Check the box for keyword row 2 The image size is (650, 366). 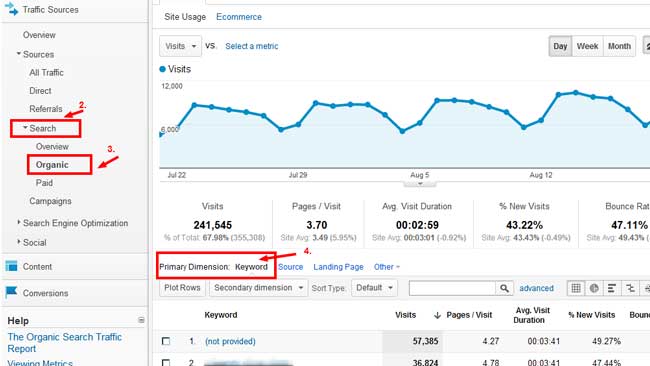(166, 363)
